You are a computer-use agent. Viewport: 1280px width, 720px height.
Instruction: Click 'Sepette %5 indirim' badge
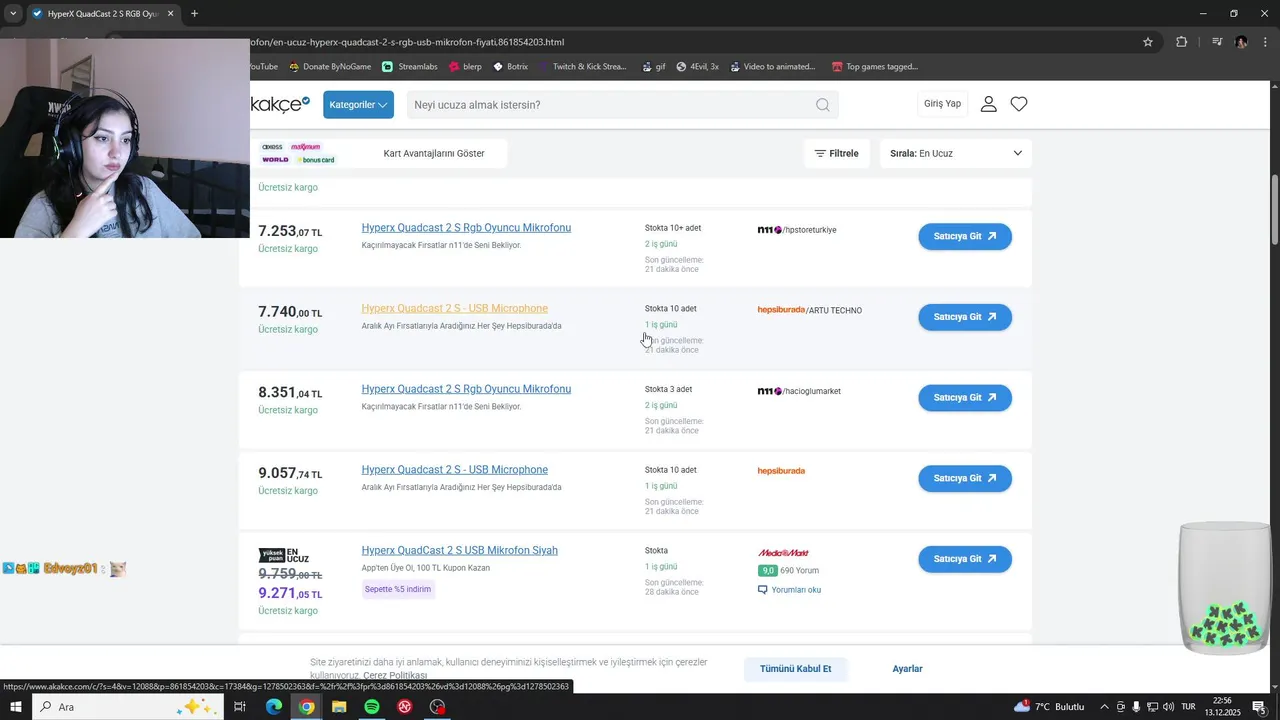[x=398, y=589]
